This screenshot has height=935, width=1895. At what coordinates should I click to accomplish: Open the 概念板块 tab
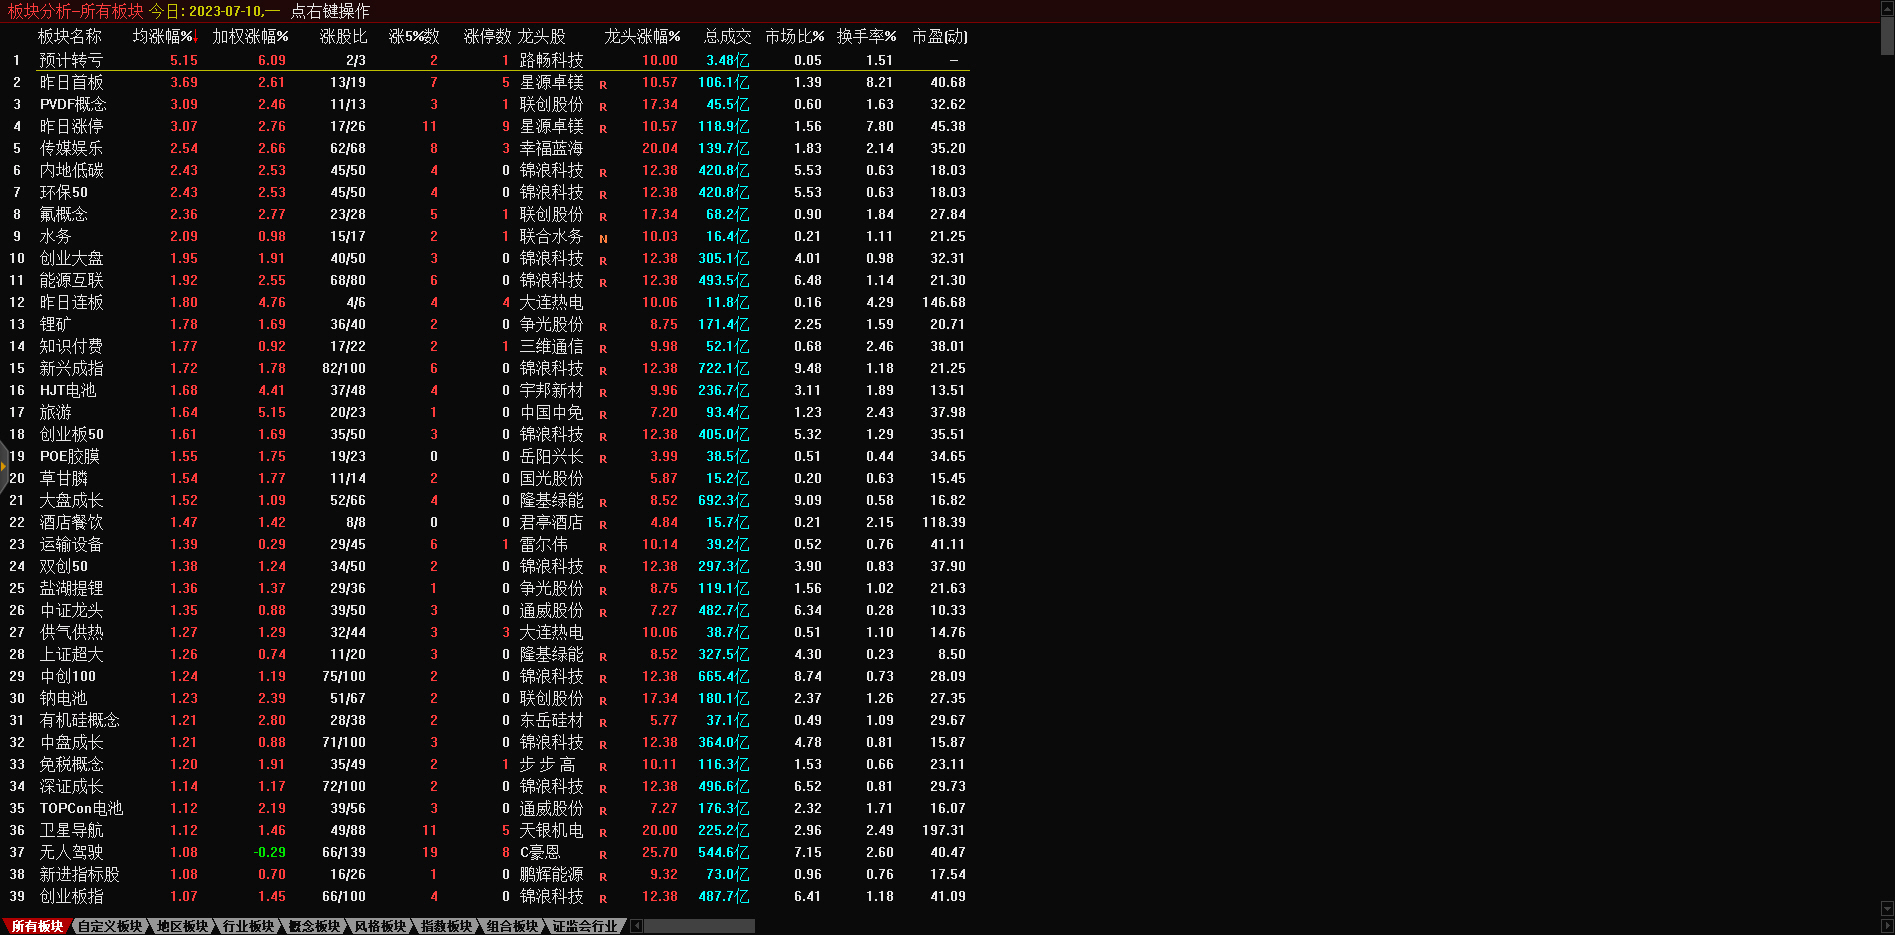pos(314,926)
